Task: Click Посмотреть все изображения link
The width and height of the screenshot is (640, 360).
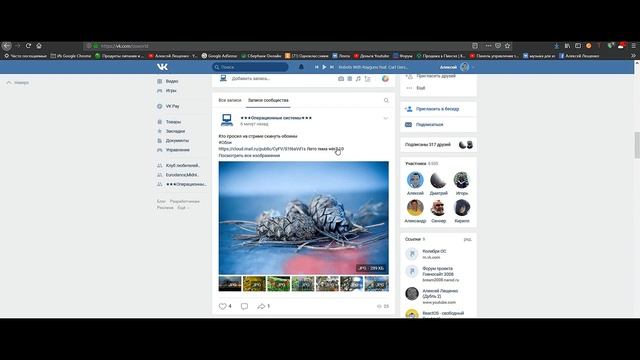Action: (x=249, y=156)
